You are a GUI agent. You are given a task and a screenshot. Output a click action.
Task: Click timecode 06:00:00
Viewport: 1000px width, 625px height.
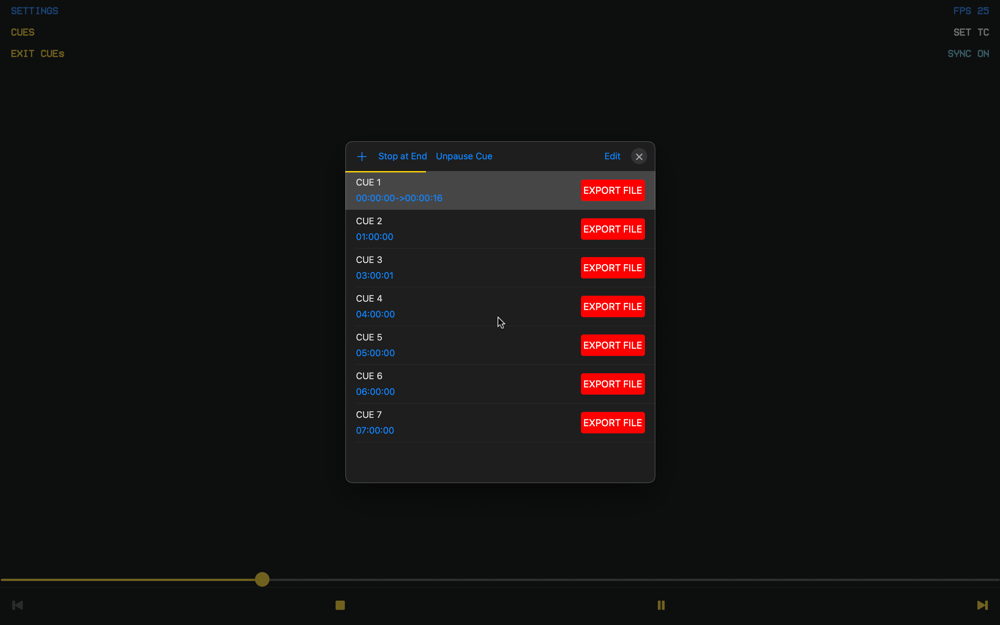click(375, 392)
